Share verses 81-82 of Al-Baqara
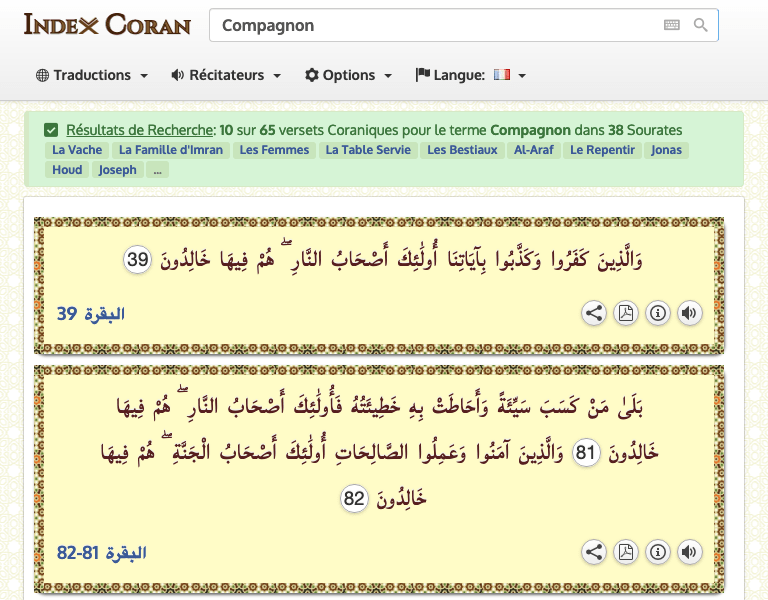 (x=594, y=552)
